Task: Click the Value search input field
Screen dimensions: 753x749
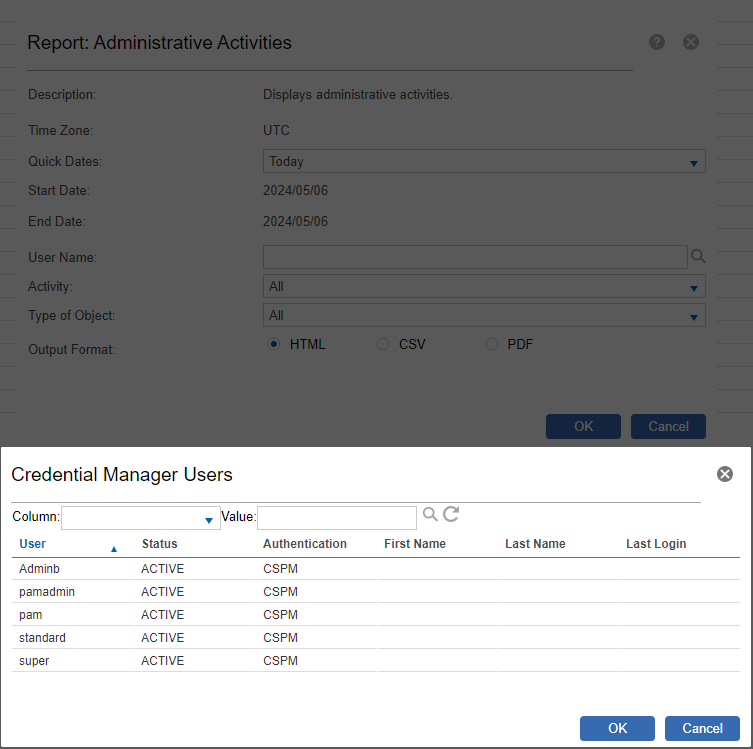Action: [x=337, y=517]
